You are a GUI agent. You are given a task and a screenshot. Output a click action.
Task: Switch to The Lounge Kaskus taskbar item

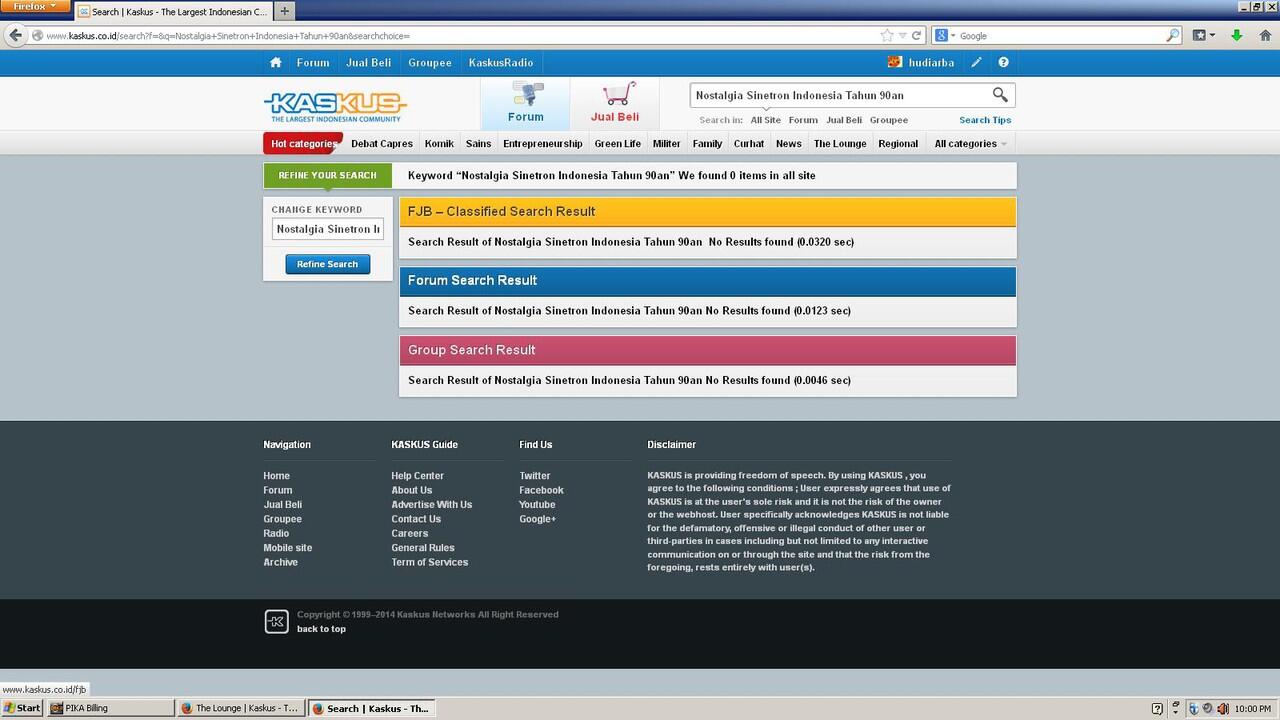pyautogui.click(x=240, y=708)
